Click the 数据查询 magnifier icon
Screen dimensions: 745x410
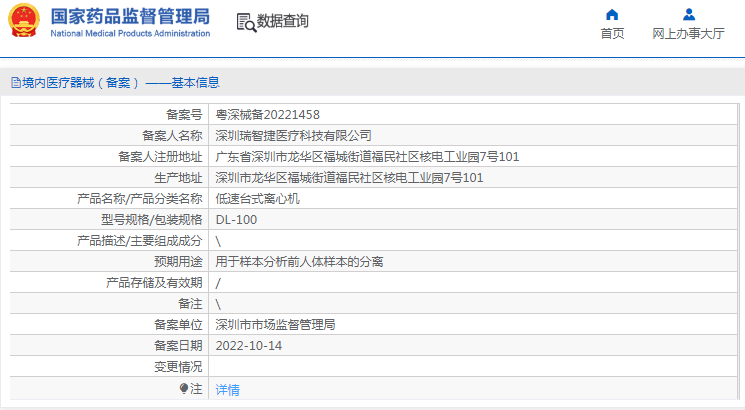[245, 22]
